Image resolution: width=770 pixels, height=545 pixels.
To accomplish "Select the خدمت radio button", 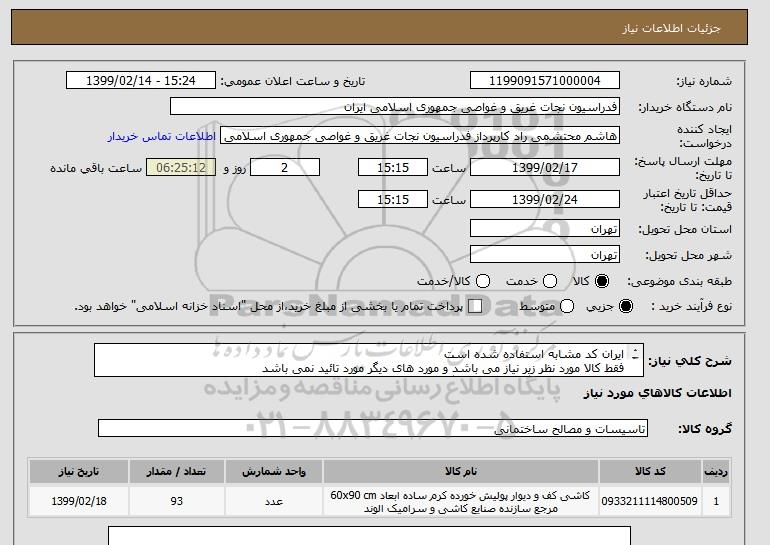I will coord(550,281).
